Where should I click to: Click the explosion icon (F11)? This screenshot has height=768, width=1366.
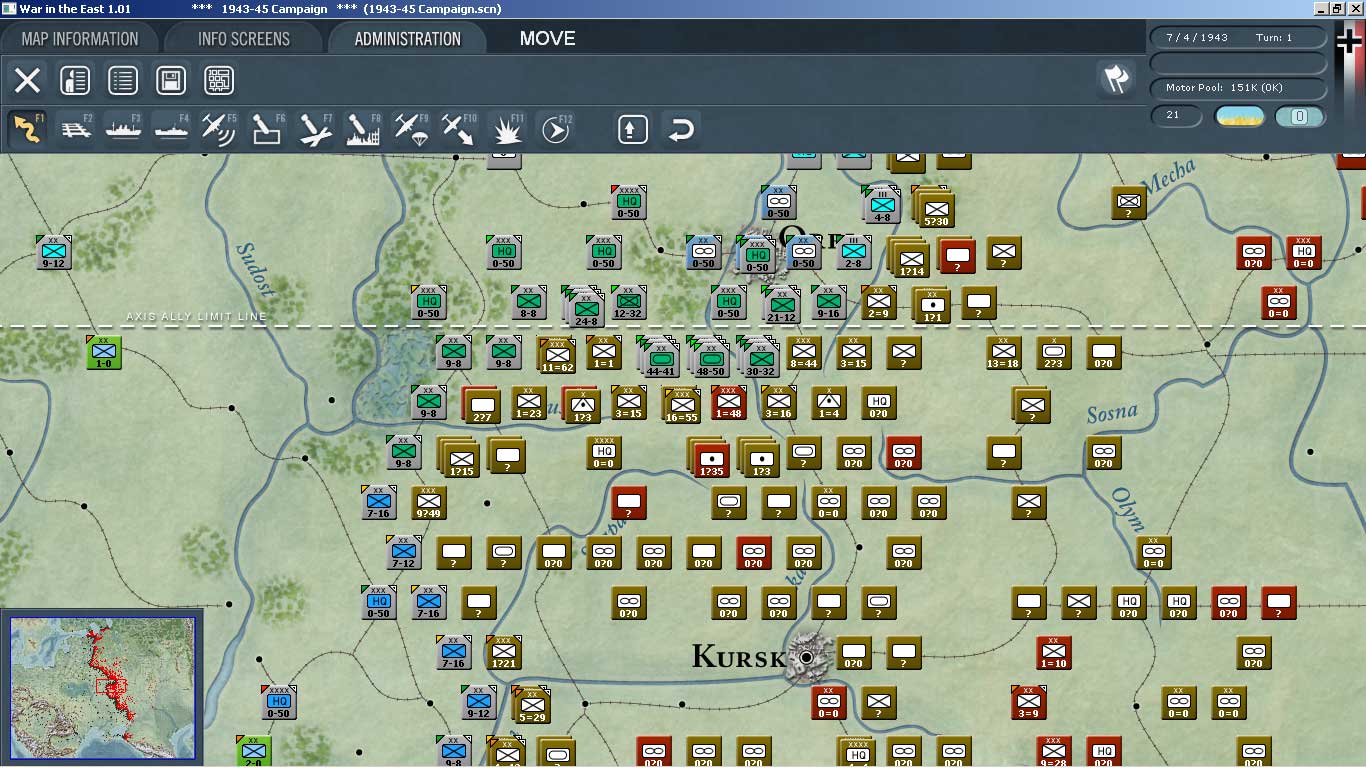click(x=507, y=129)
